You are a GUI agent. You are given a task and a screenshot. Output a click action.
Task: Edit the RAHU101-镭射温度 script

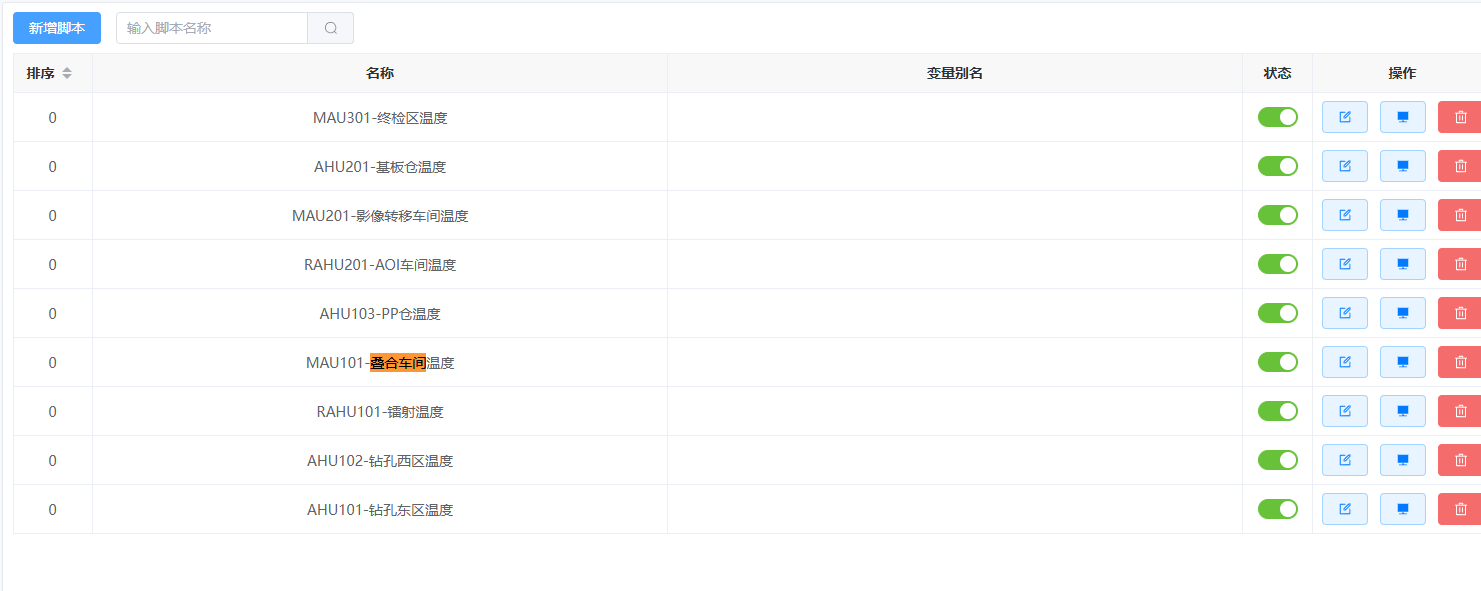point(1345,411)
